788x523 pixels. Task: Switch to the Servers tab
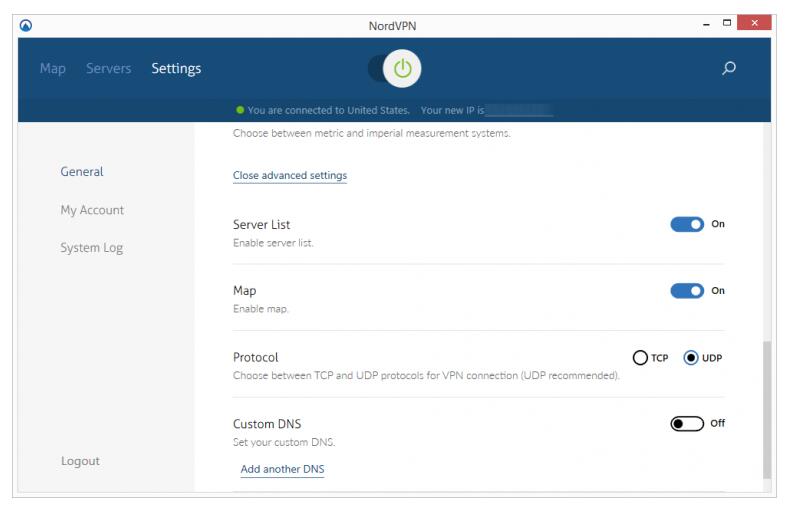[x=109, y=68]
